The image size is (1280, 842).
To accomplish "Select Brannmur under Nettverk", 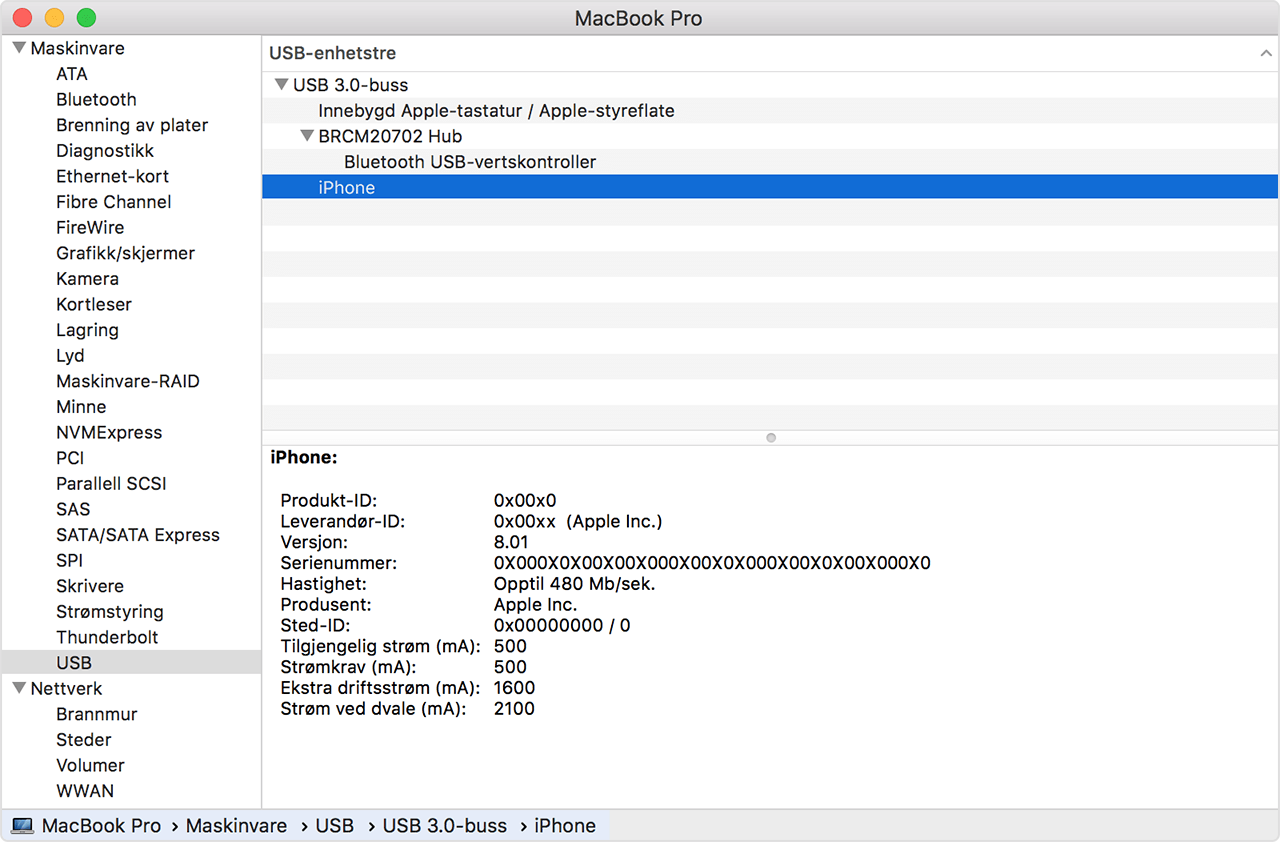I will click(x=97, y=714).
